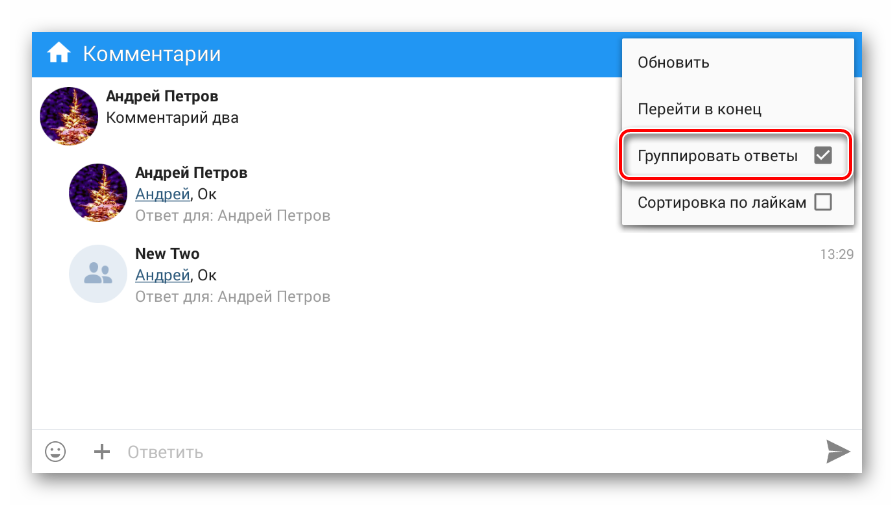Uncheck the Группировать ответы checkbox
The height and width of the screenshot is (505, 894).
(823, 155)
